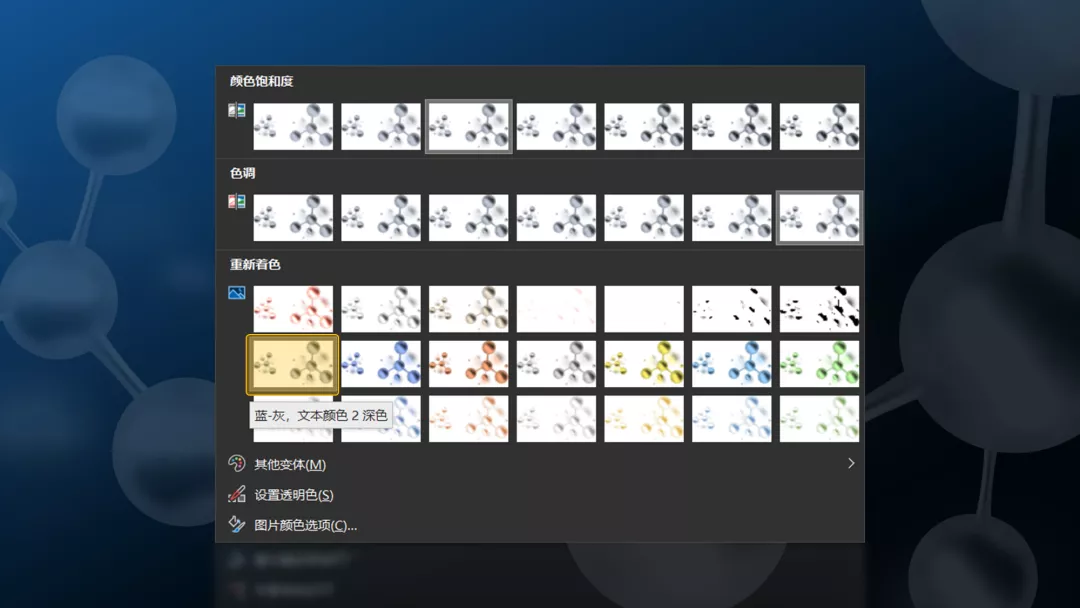This screenshot has height=608, width=1080.
Task: Click the picture color options icon
Action: click(x=237, y=524)
